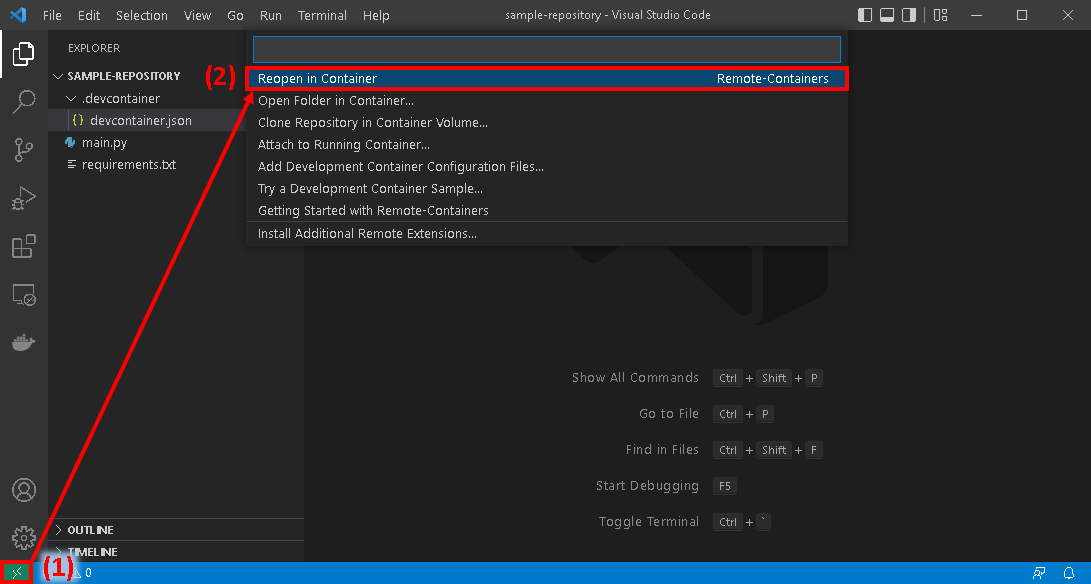Click the problems count in status bar
The image size is (1091, 584).
coord(82,573)
